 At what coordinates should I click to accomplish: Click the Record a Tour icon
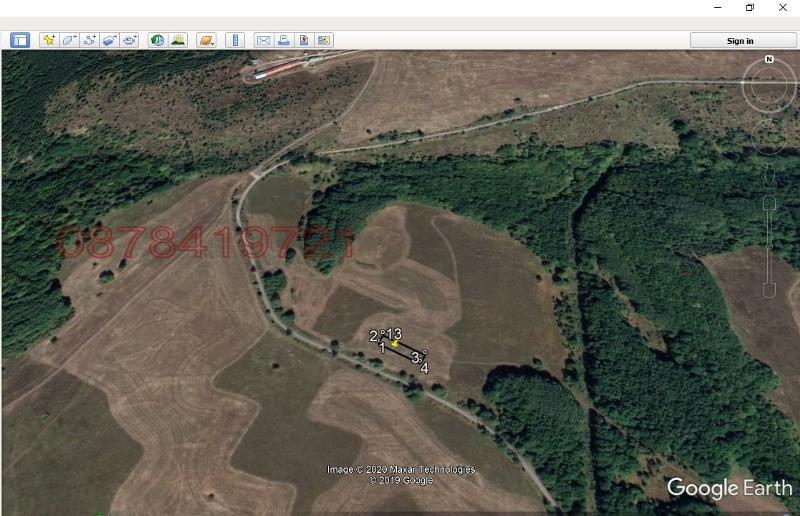130,40
